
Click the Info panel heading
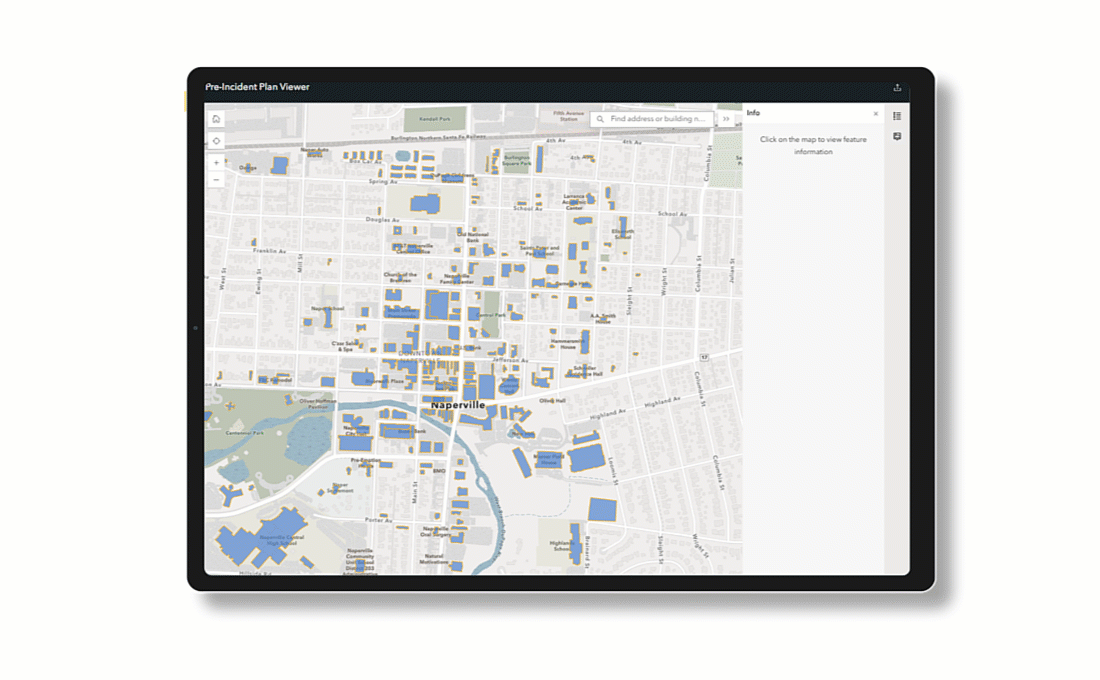click(753, 113)
